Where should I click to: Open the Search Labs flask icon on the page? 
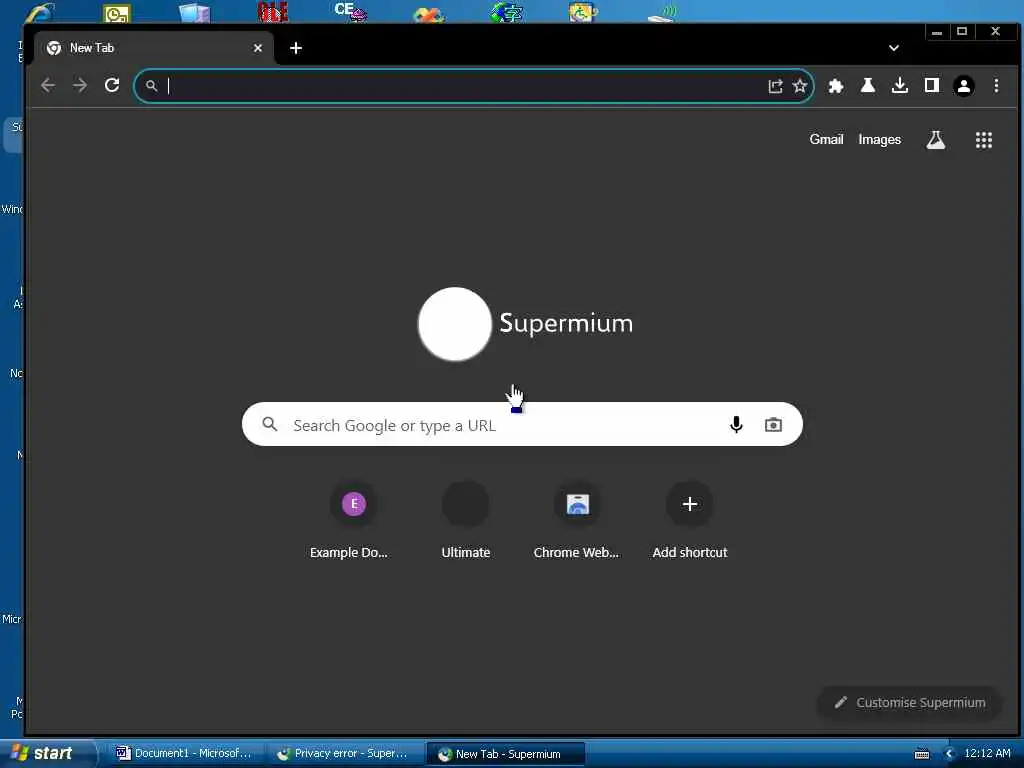936,140
